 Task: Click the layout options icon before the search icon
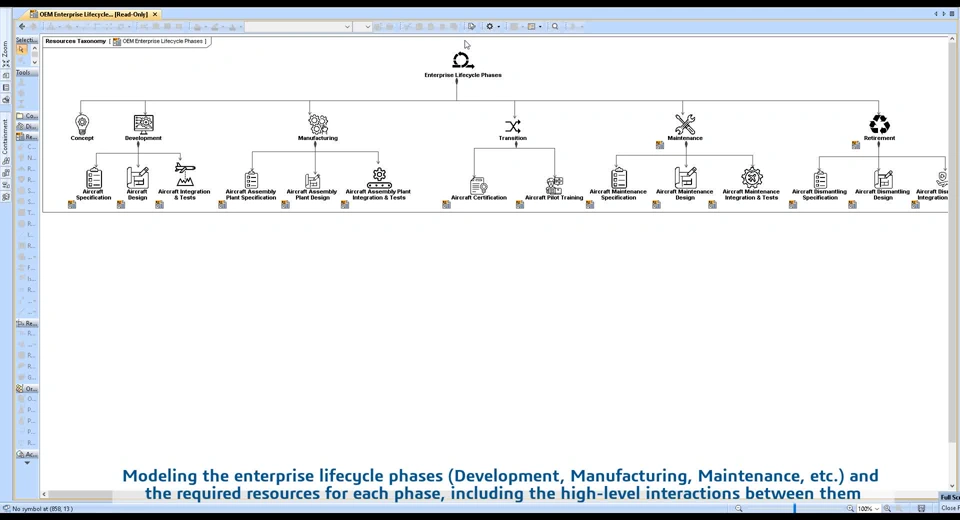pyautogui.click(x=531, y=26)
